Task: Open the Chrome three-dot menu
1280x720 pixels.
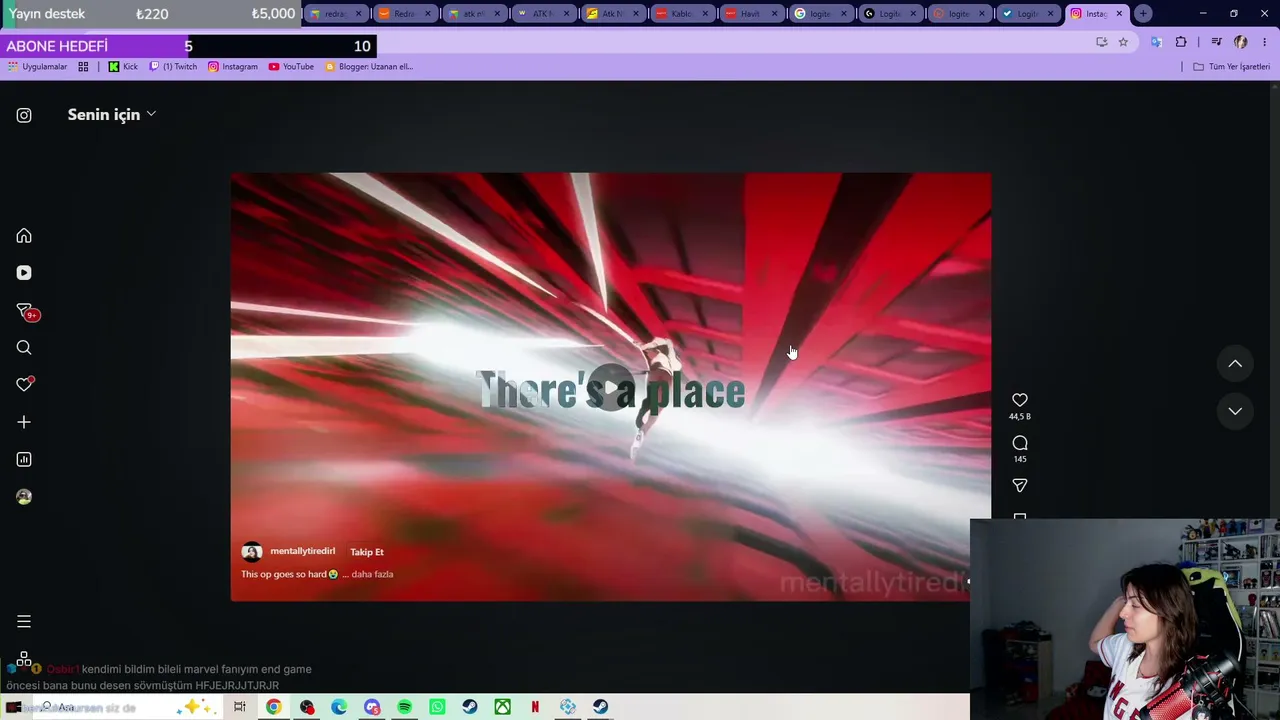Action: pyautogui.click(x=1264, y=42)
